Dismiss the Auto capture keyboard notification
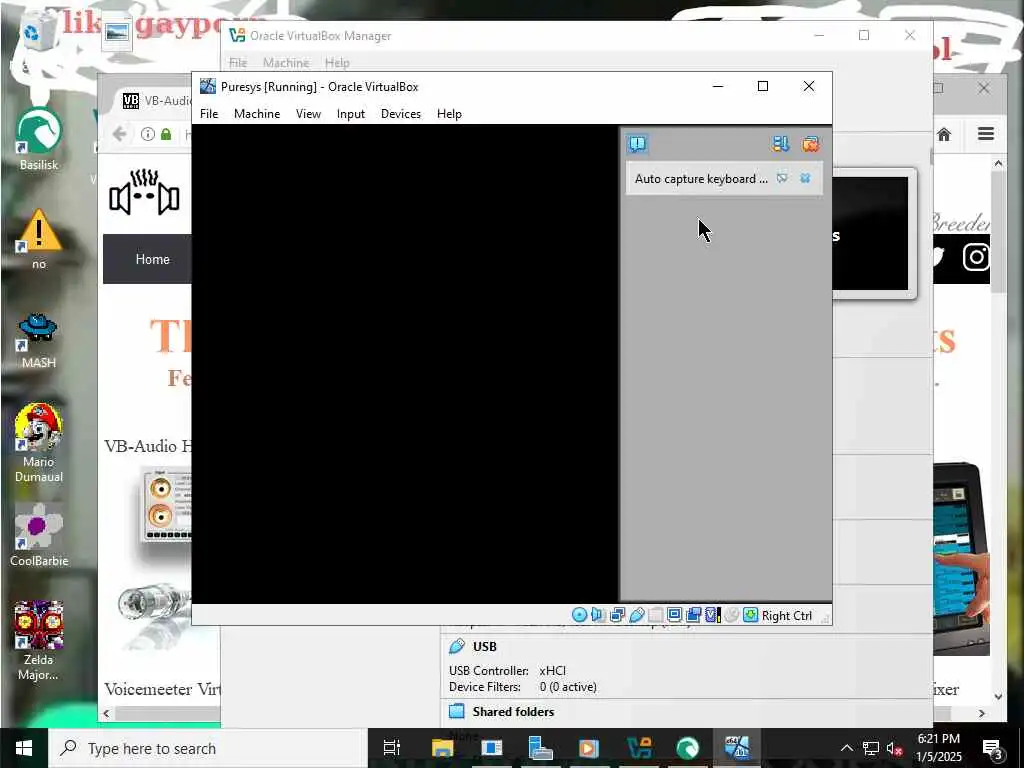Screen dimensions: 1024x768 coord(805,178)
